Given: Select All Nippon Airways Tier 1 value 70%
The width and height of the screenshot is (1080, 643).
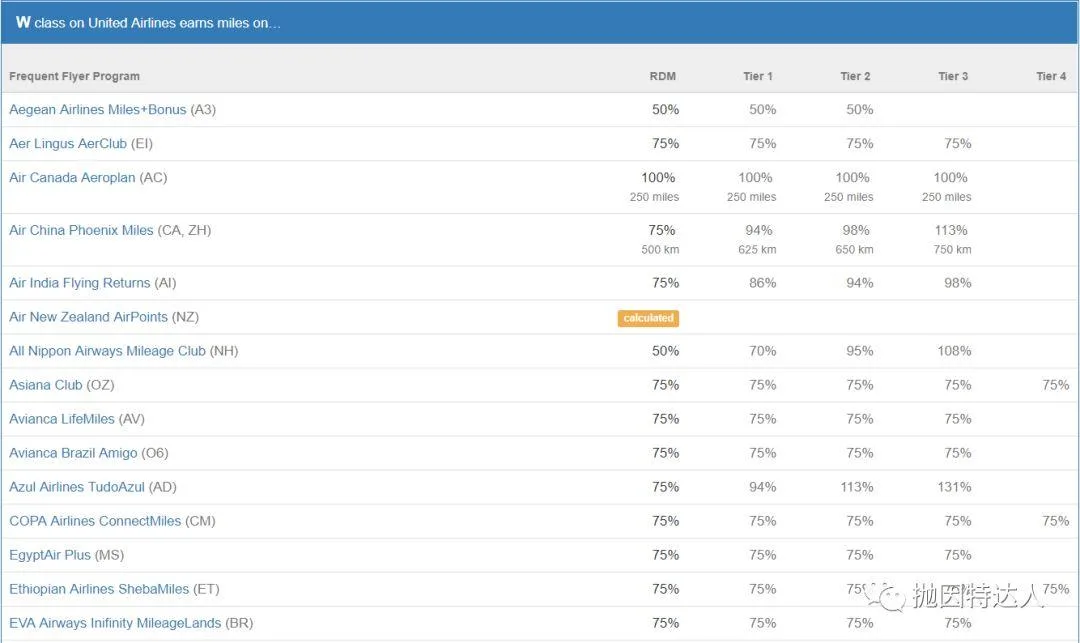Looking at the screenshot, I should click(x=762, y=351).
